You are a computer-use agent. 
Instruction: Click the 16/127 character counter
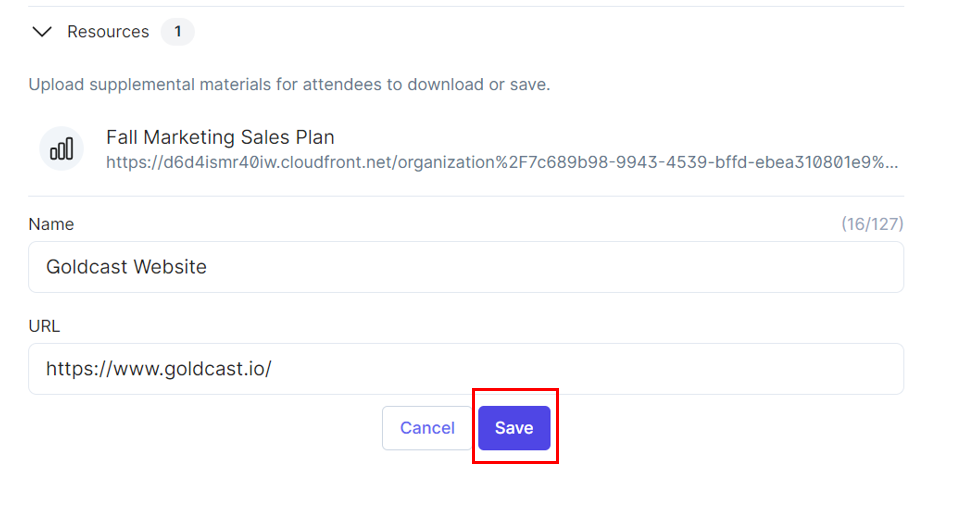(872, 224)
